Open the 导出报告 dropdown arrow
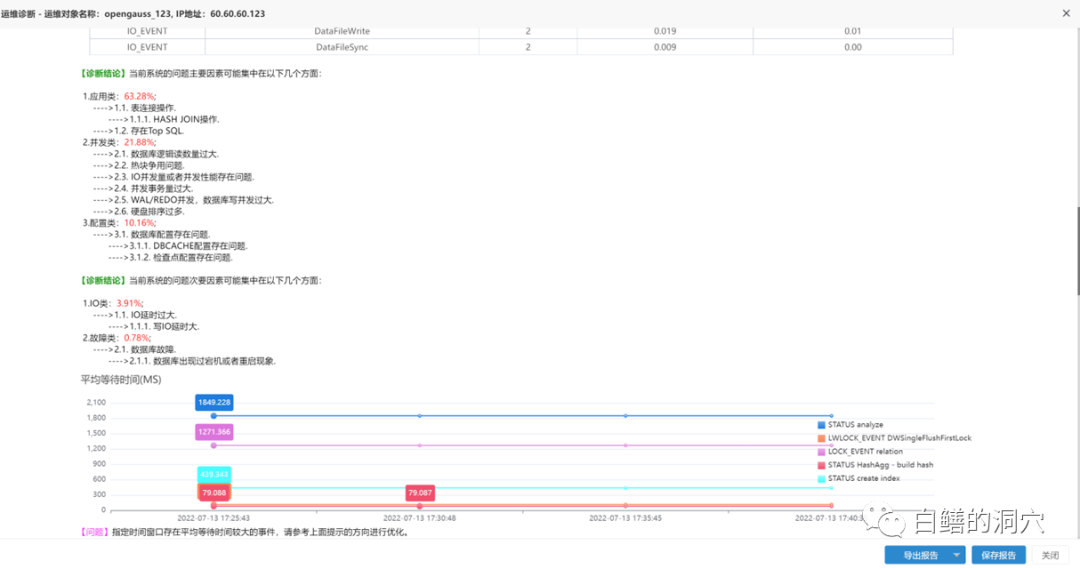This screenshot has width=1080, height=569. 957,555
